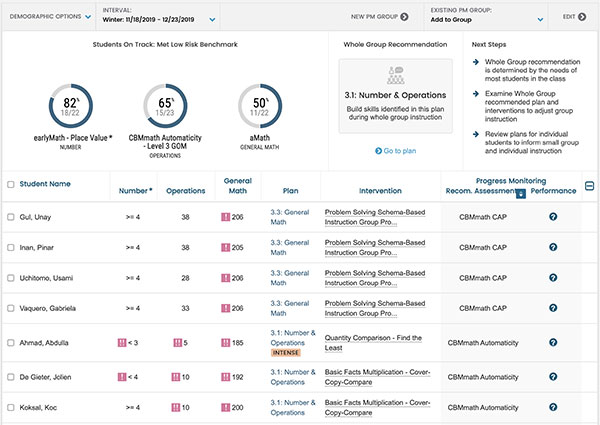Click the collapse columns icon in table header
This screenshot has height=425, width=600.
point(590,185)
